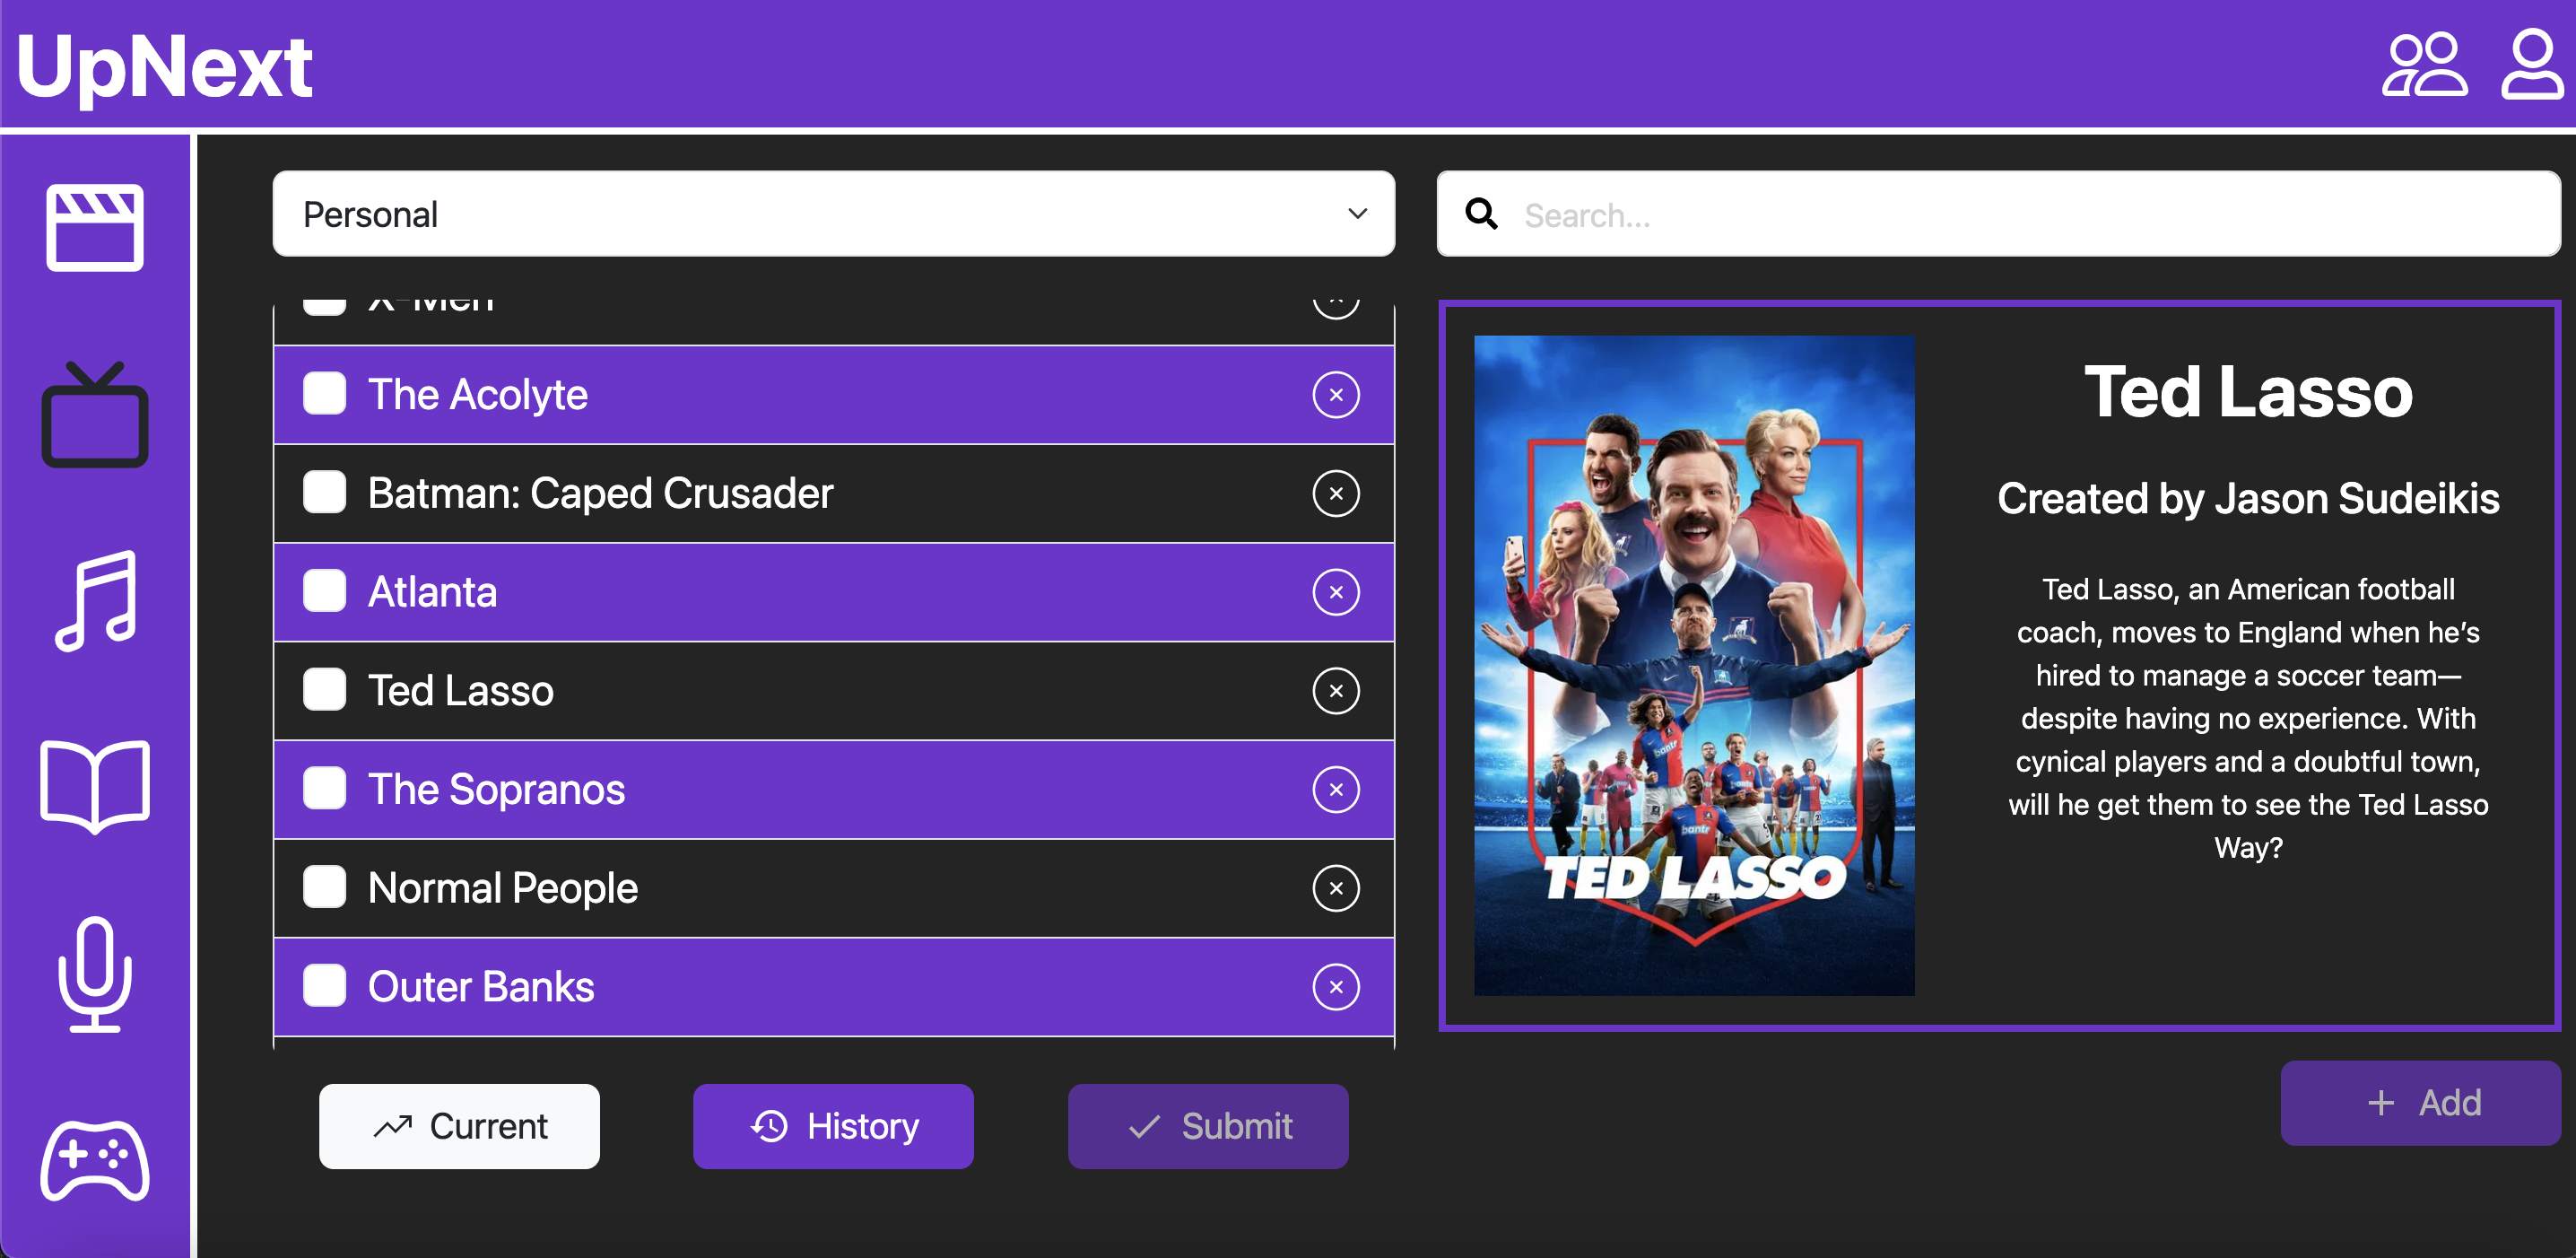Expand the Personal list dropdown
The height and width of the screenshot is (1258, 2576).
(x=833, y=214)
